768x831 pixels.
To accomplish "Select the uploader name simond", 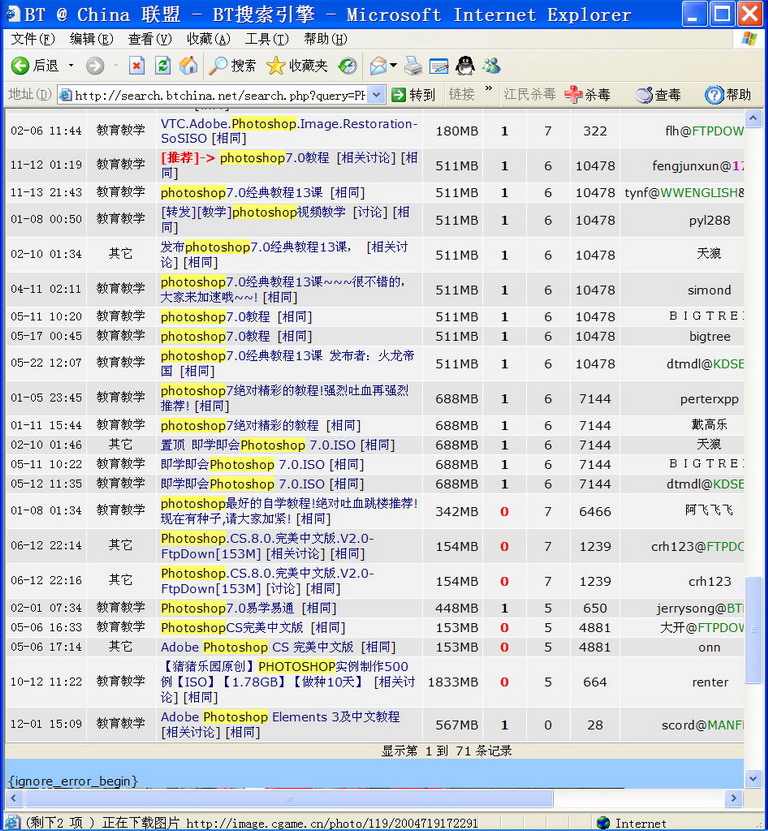I will pos(709,290).
